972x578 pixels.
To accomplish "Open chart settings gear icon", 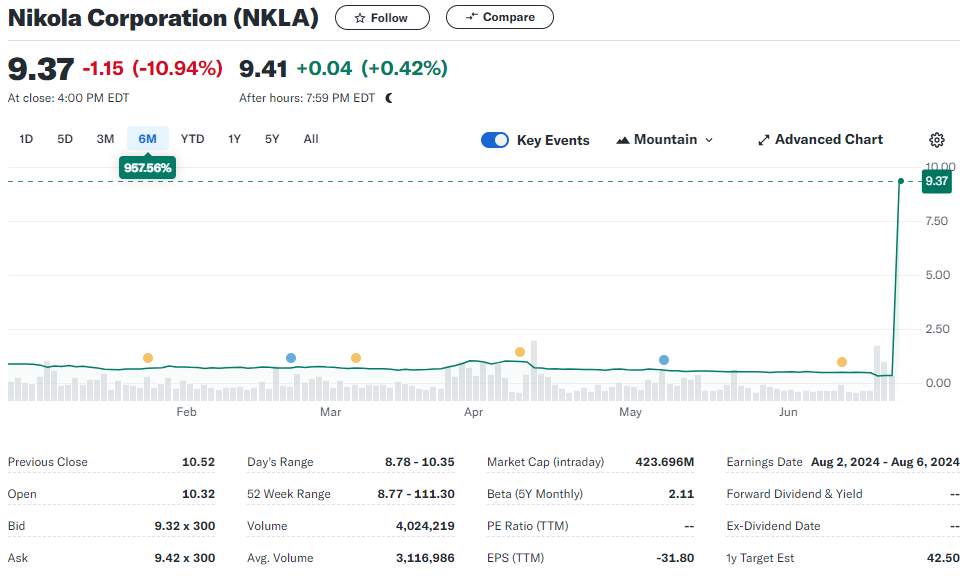I will point(937,140).
